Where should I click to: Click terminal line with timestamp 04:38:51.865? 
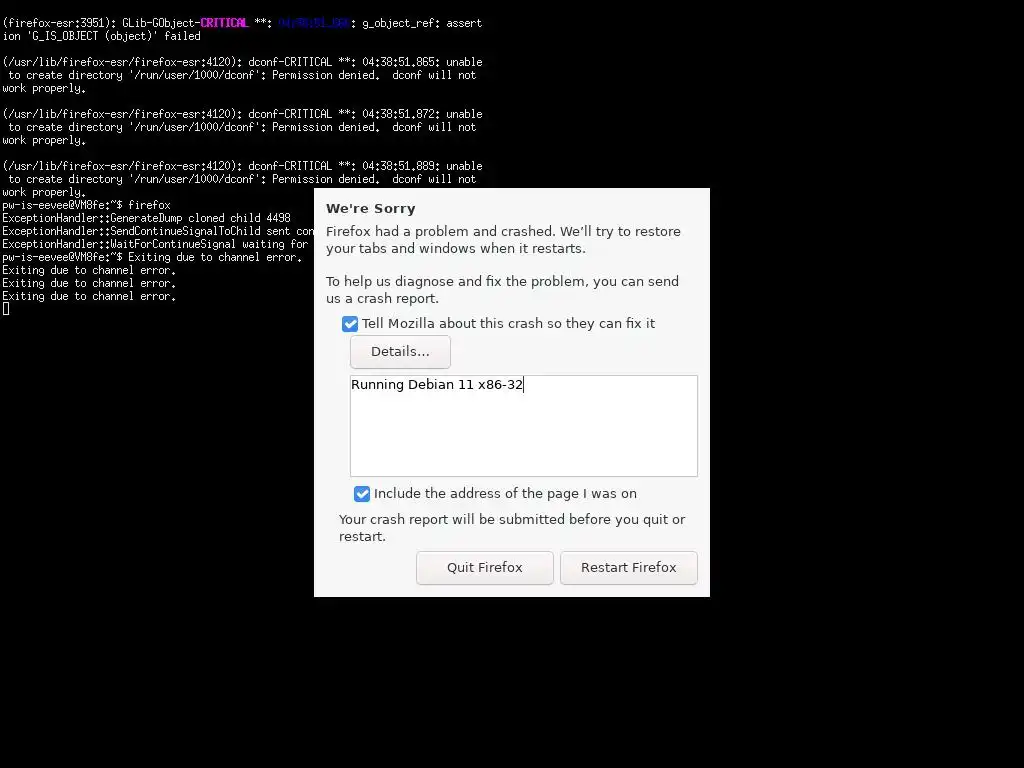point(242,62)
